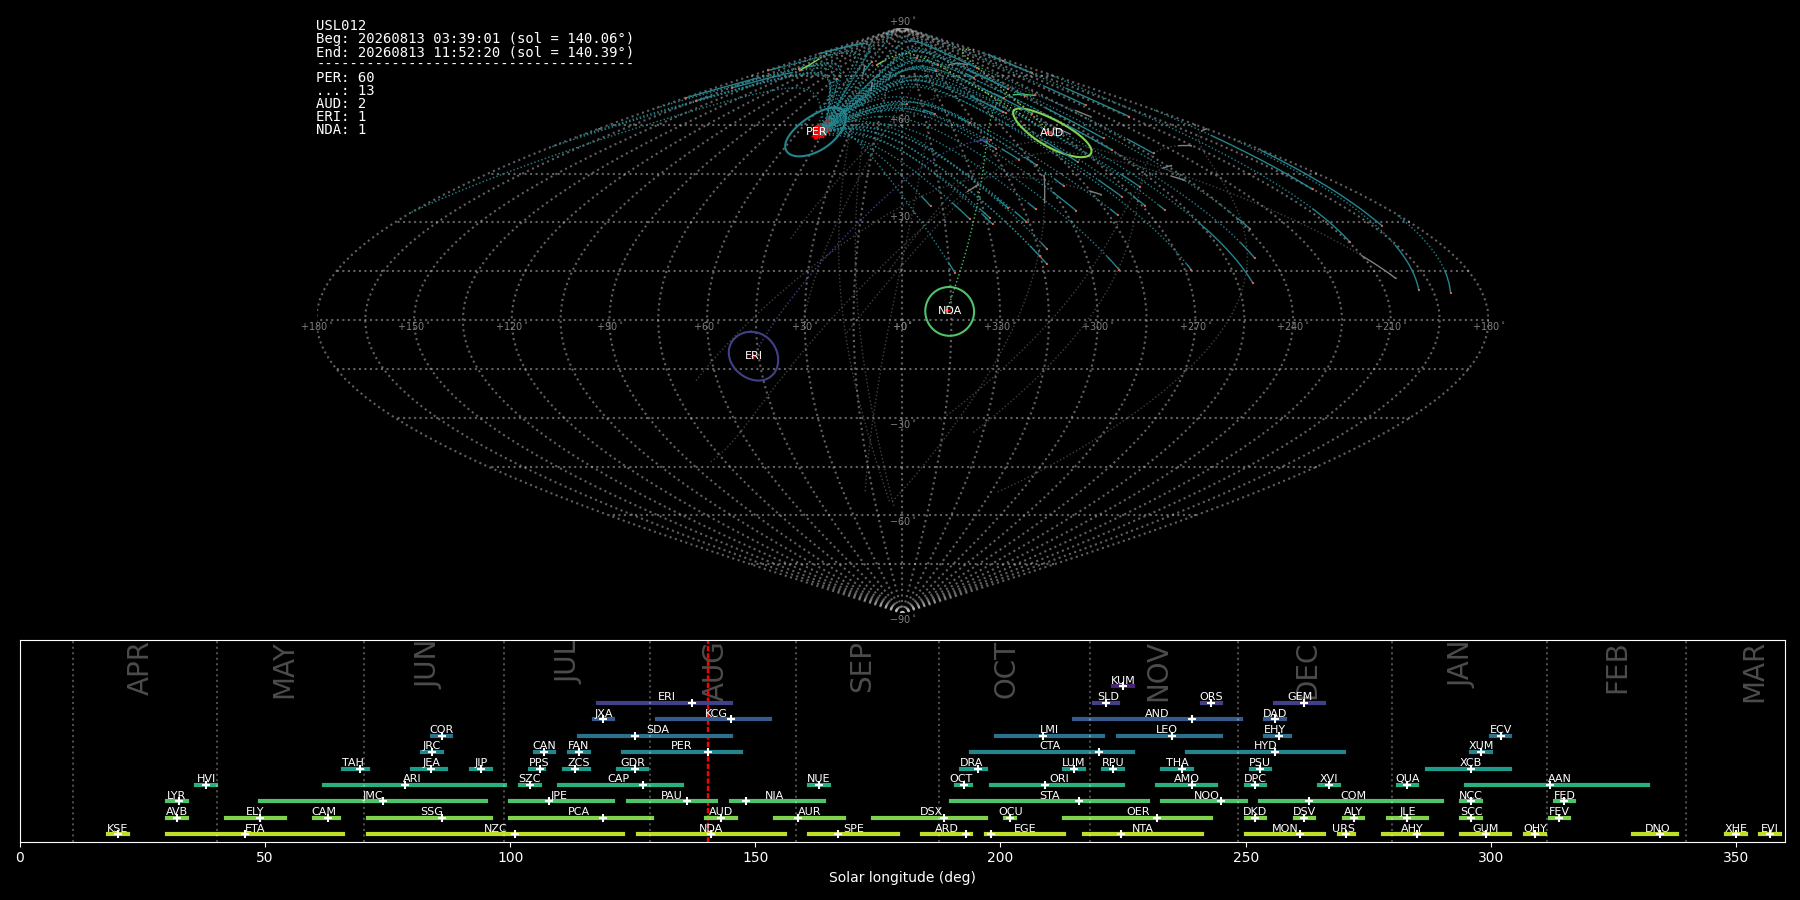This screenshot has height=900, width=1800.
Task: Select the KSE shower marker near April
Action: pos(117,834)
